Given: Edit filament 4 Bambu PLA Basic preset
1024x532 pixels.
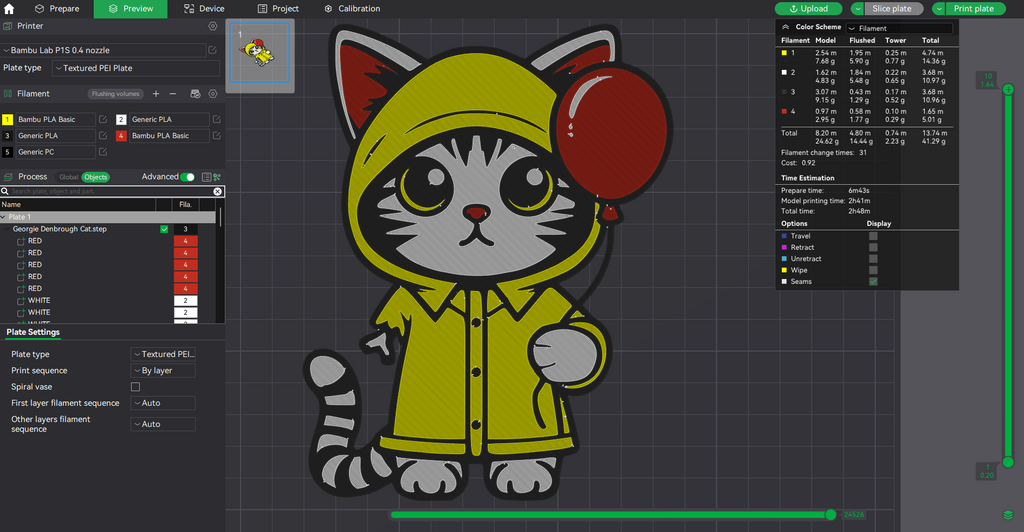Looking at the screenshot, I should pyautogui.click(x=216, y=136).
